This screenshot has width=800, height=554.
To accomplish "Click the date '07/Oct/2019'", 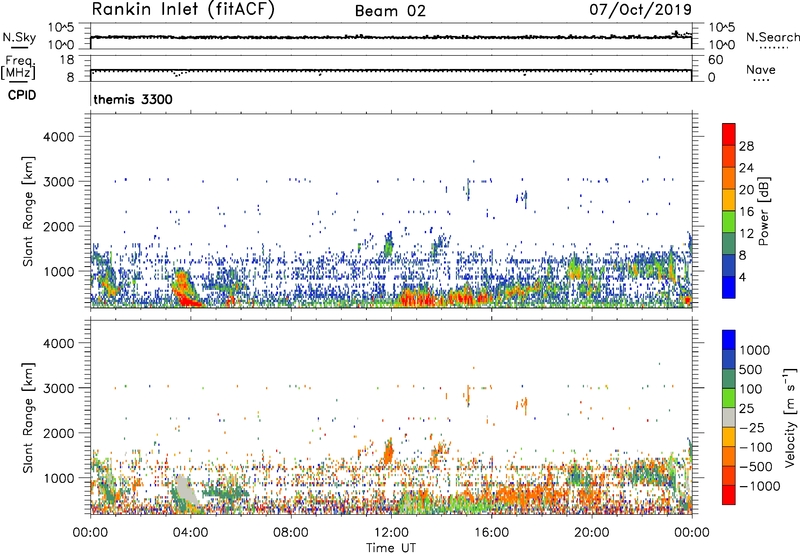I will [641, 9].
